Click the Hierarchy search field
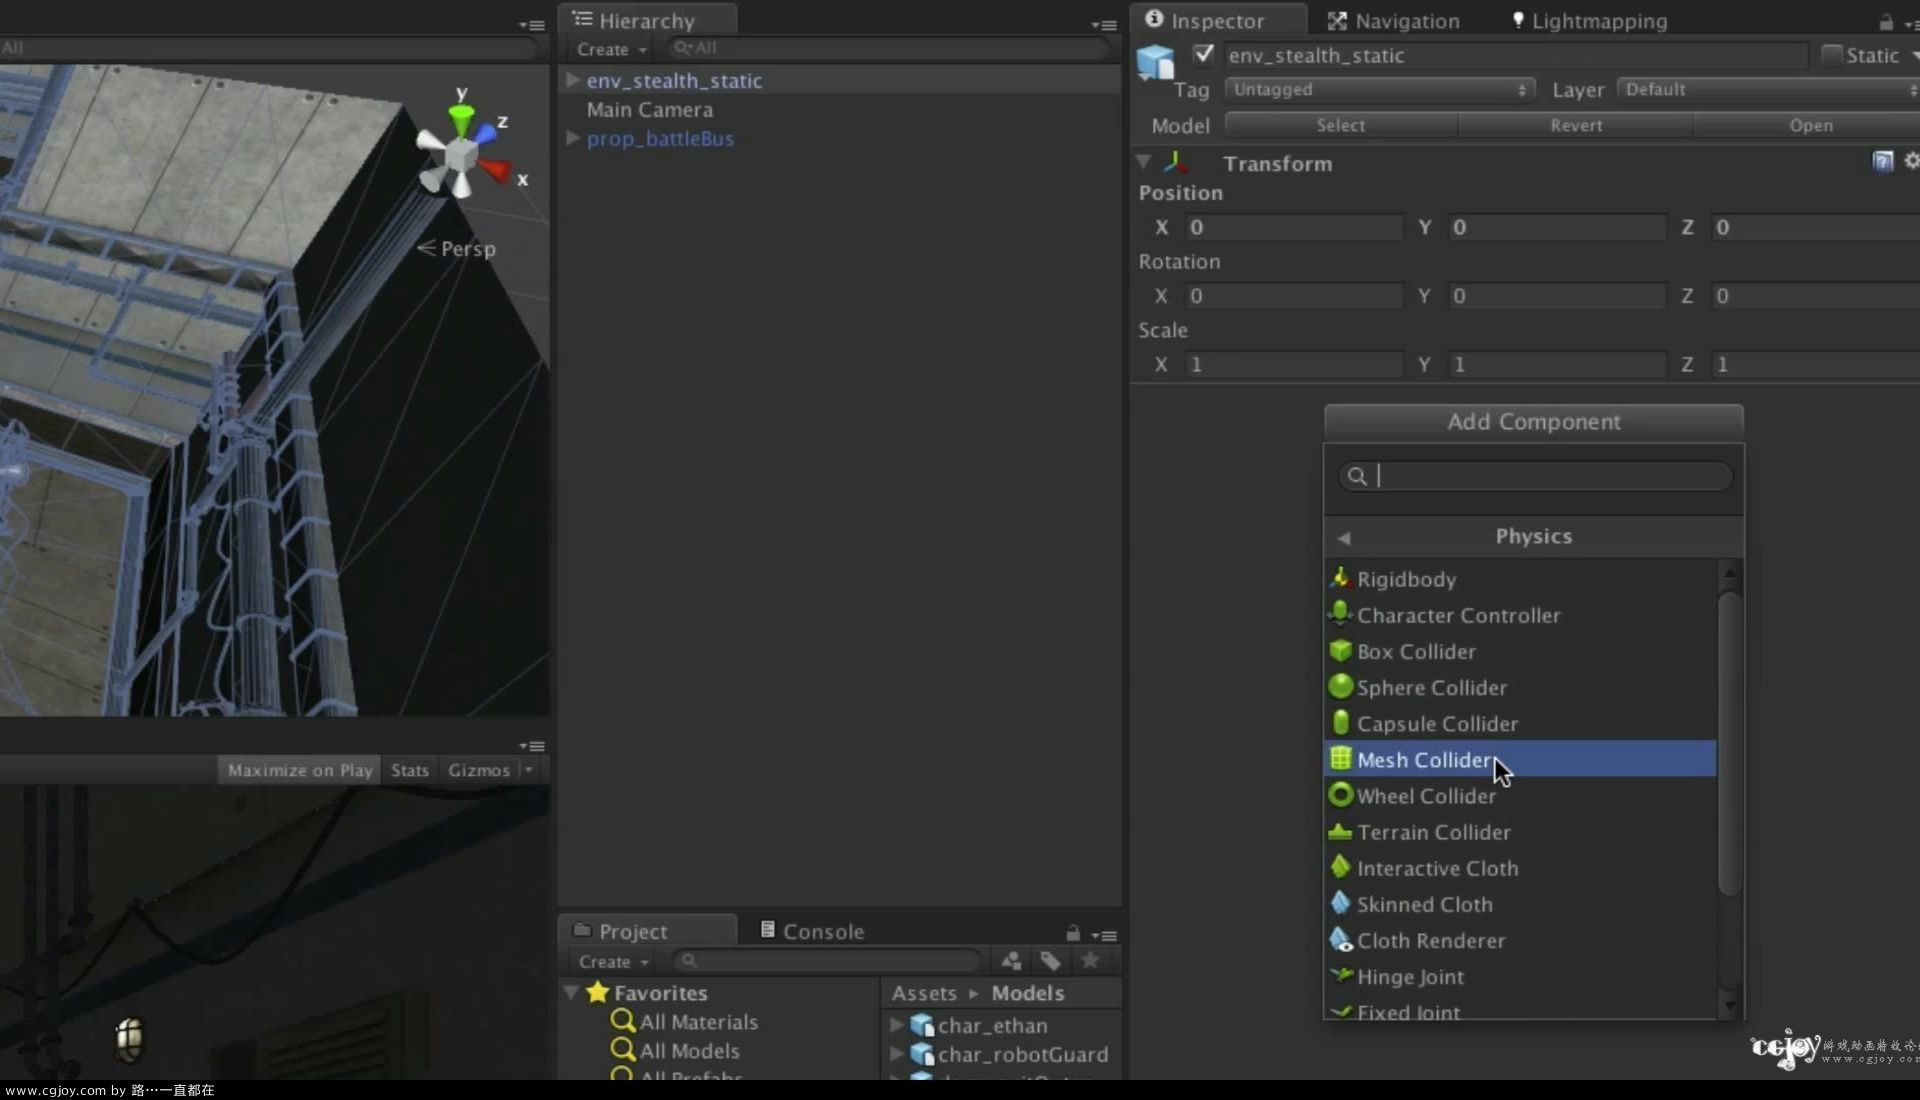Screen dimensions: 1920x1100 click(889, 48)
